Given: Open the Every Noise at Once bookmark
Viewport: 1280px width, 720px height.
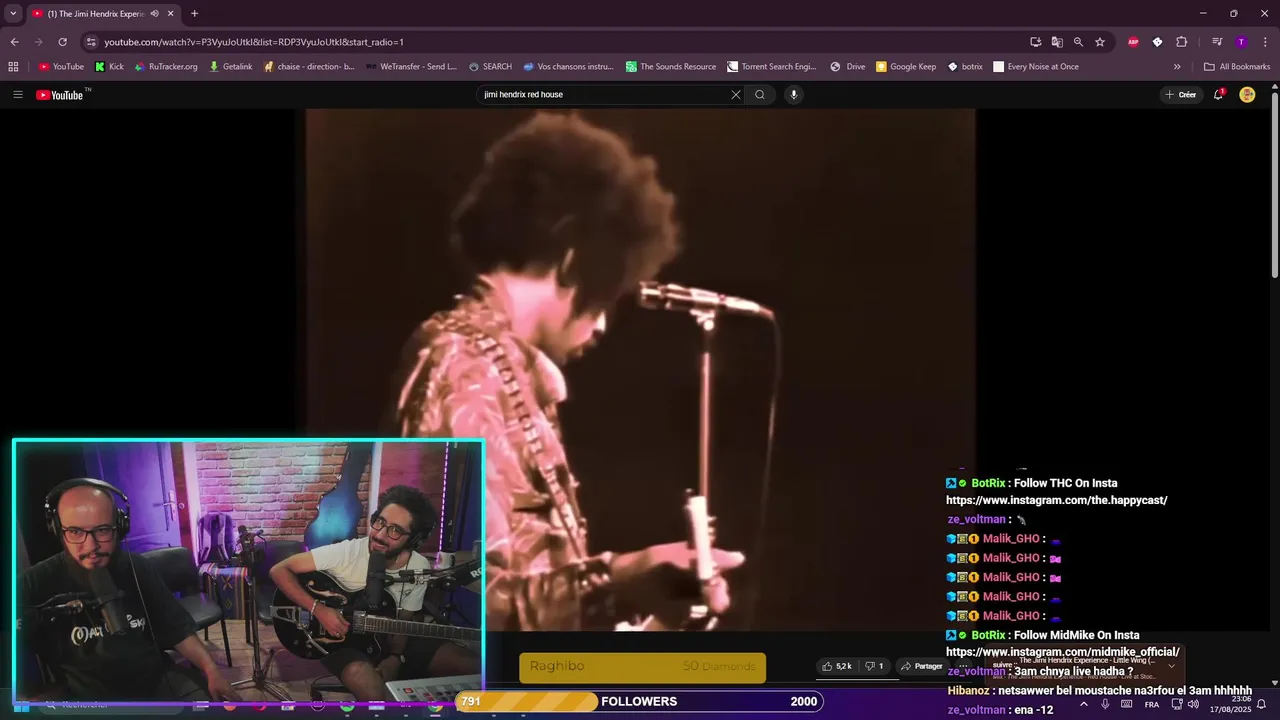Looking at the screenshot, I should click(1035, 67).
